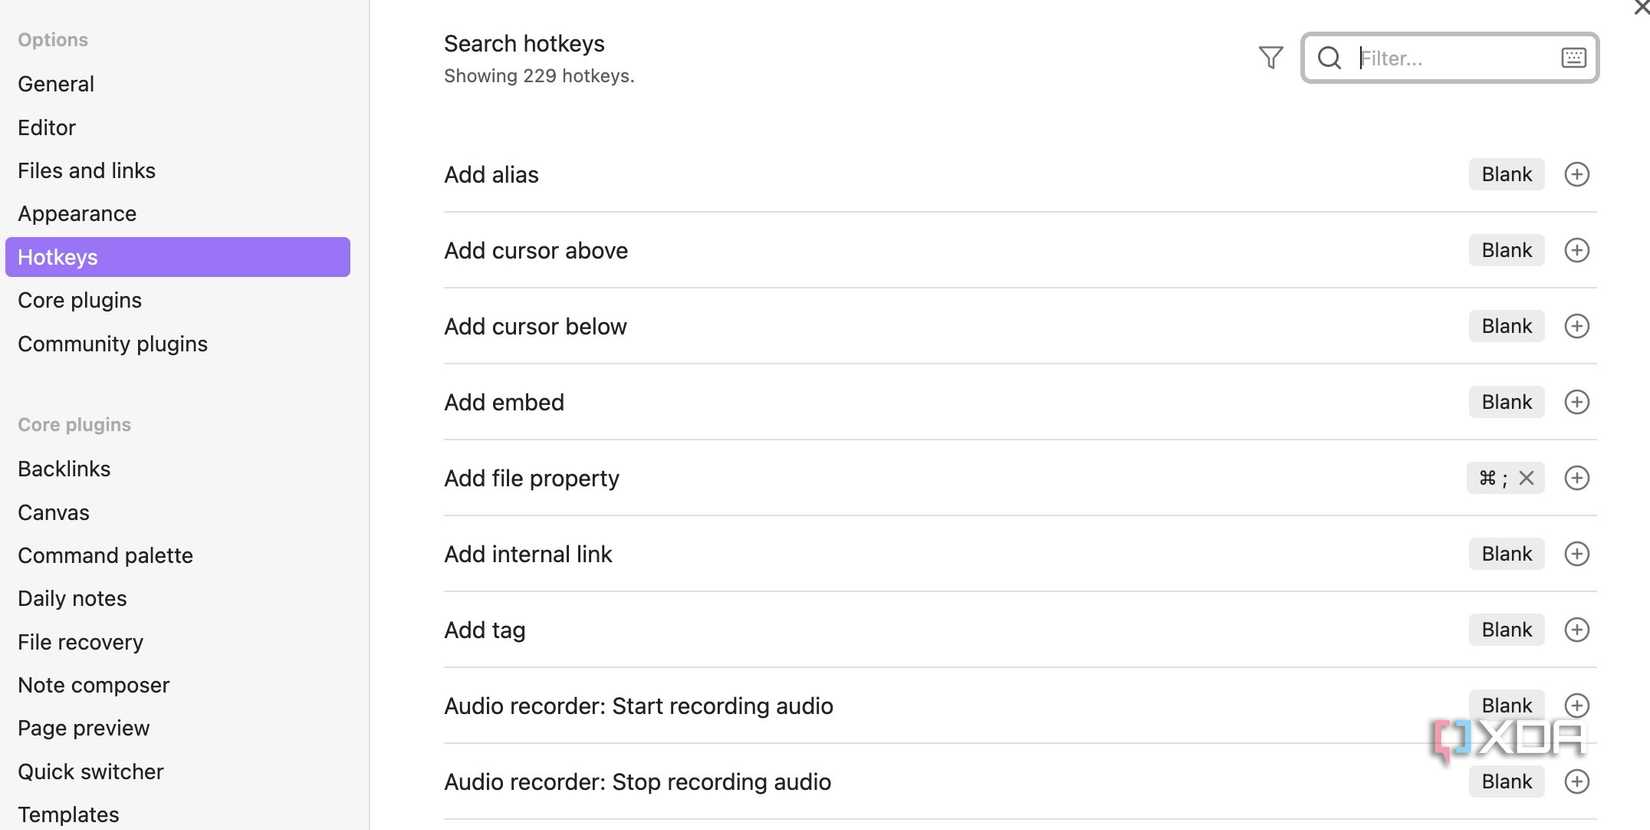Click plus icon next to Add tag
This screenshot has width=1650, height=830.
[1576, 630]
